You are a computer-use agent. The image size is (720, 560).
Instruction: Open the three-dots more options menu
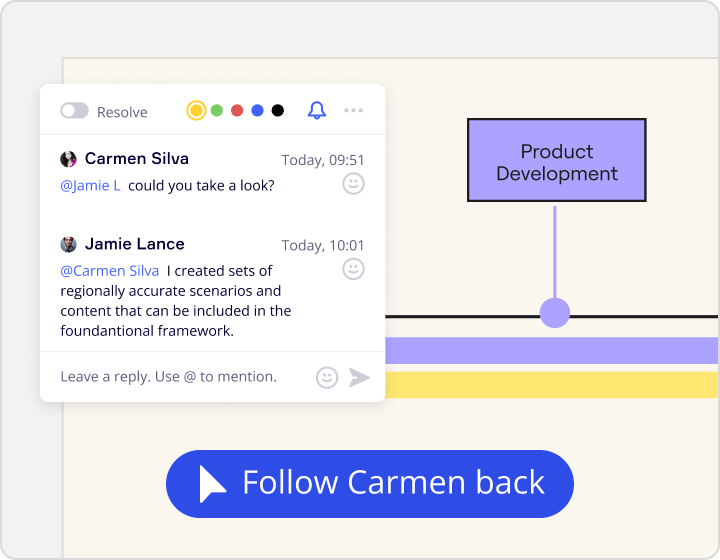354,111
